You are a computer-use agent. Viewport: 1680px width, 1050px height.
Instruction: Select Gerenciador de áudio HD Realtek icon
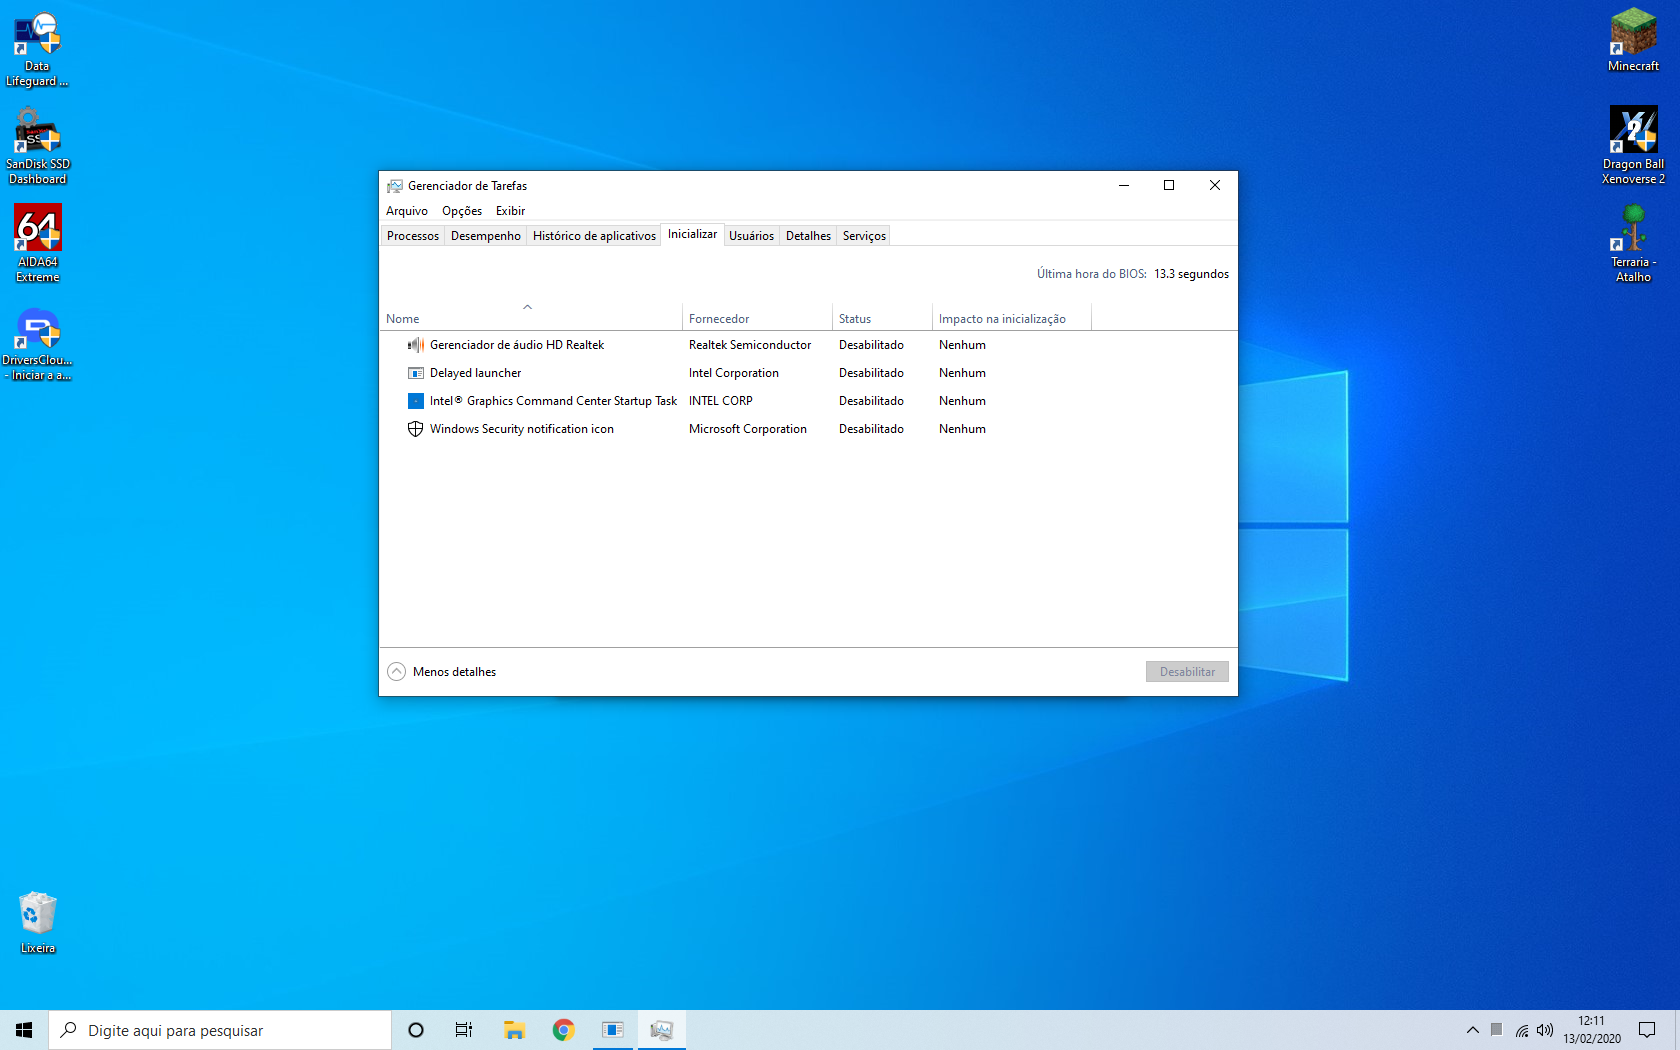click(x=416, y=345)
